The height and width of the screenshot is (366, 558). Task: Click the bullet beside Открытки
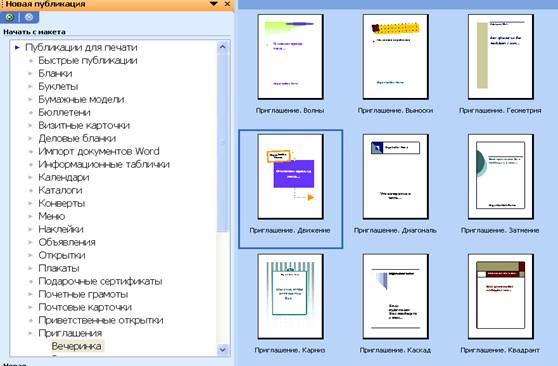pos(31,255)
